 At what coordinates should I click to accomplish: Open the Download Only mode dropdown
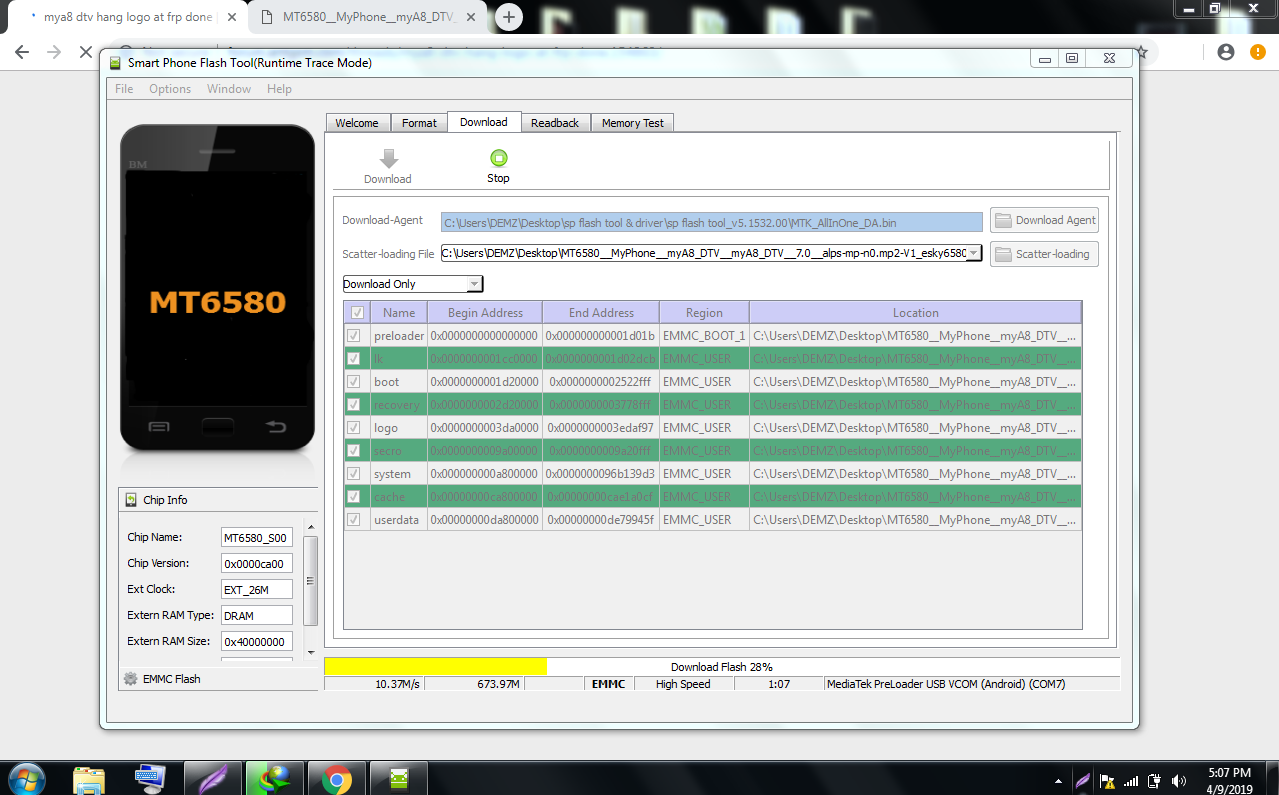tap(413, 284)
